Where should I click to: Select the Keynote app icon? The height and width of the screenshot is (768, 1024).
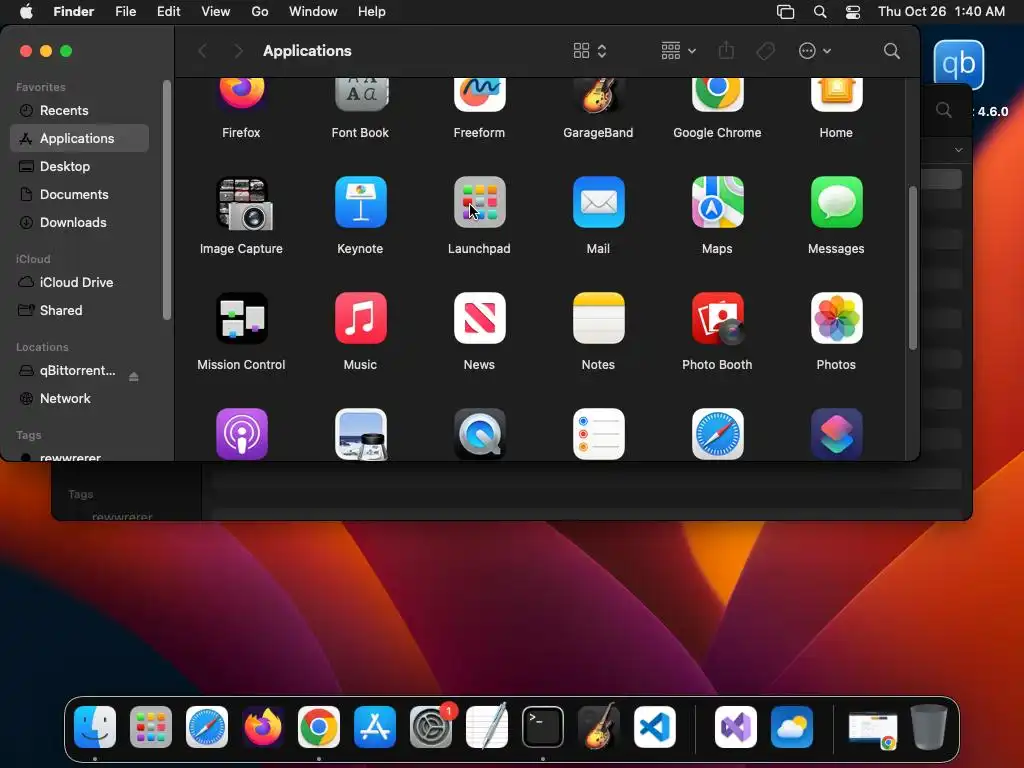coord(360,202)
